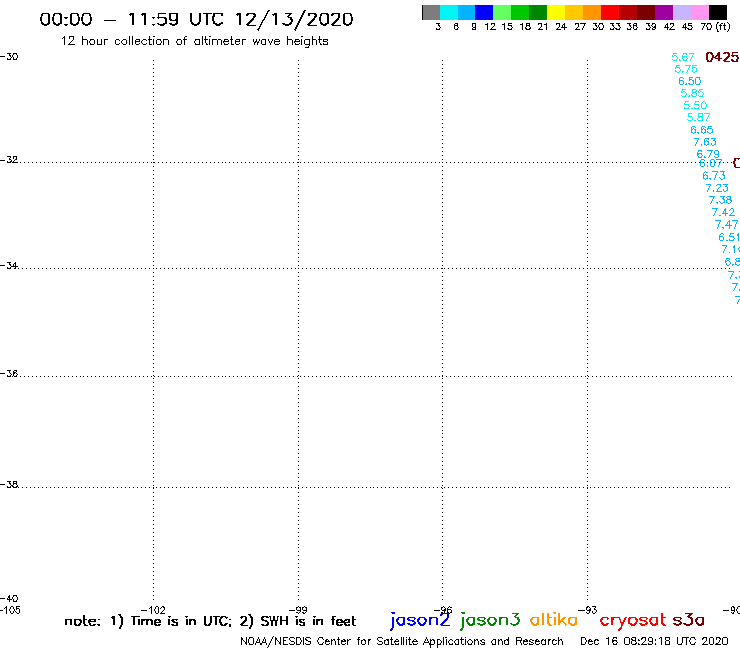Click the green 'jason3' satellite label
The image size is (740, 650).
coord(490,620)
